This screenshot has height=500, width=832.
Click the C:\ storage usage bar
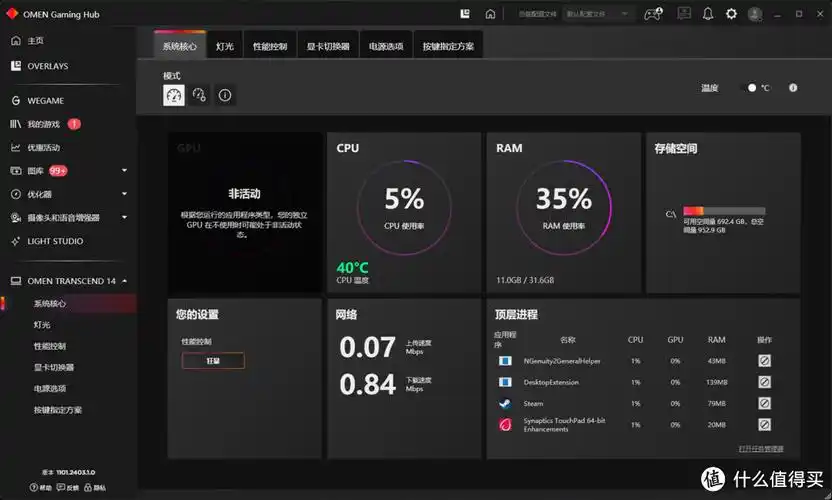tap(724, 211)
